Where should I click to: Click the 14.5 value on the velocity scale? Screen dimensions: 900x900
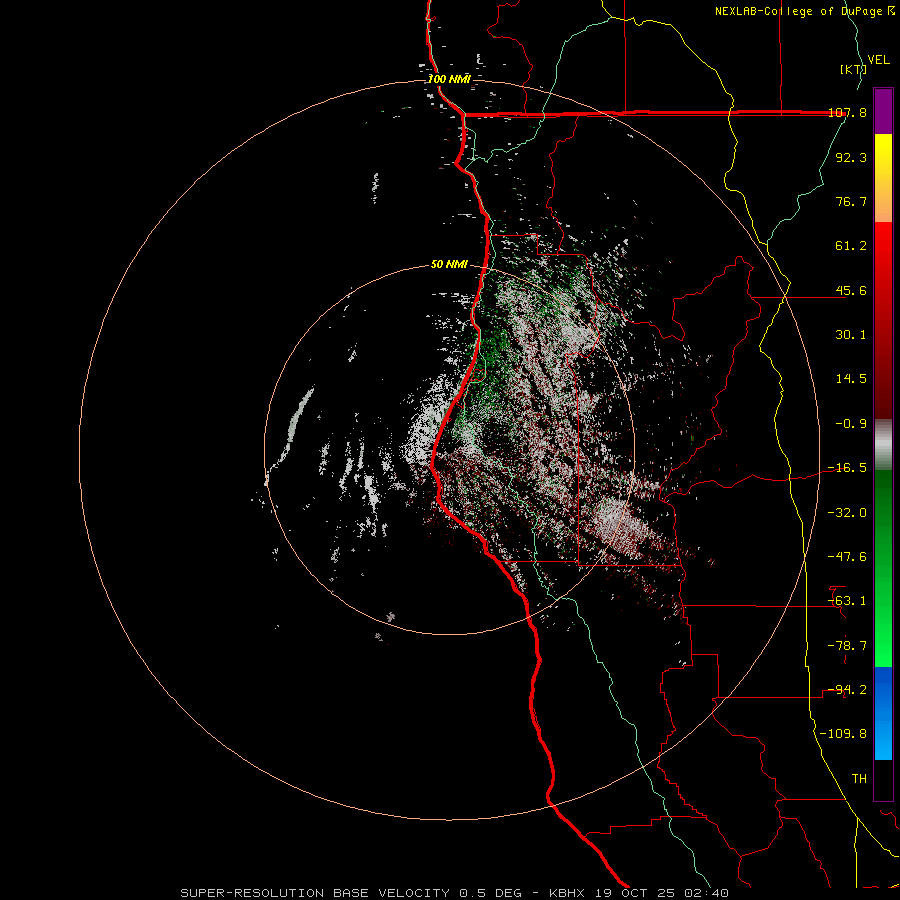851,379
